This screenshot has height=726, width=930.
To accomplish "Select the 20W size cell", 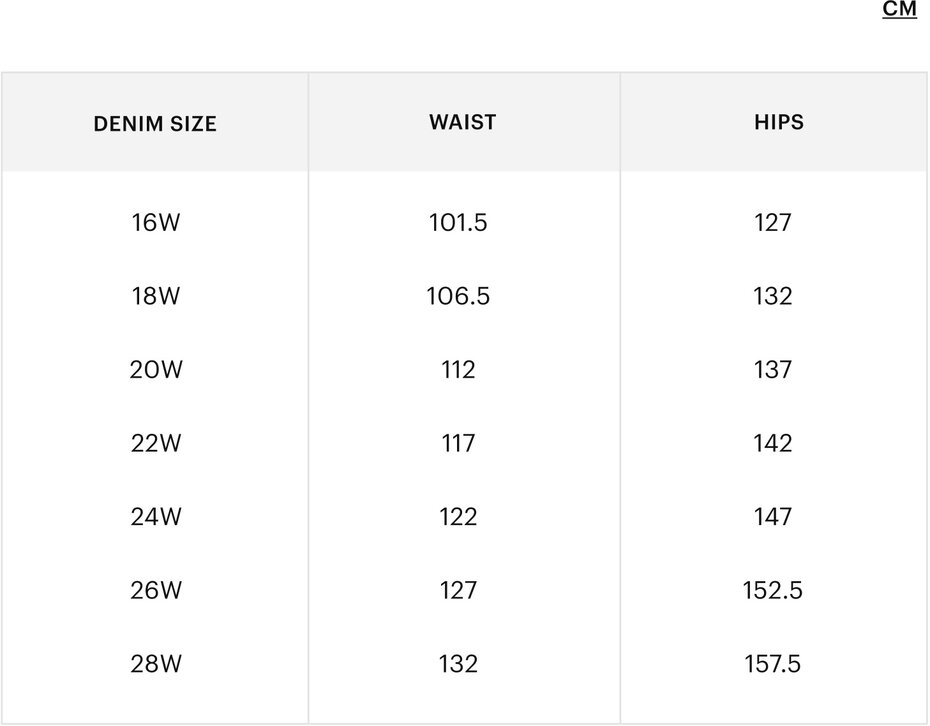I will (x=156, y=370).
